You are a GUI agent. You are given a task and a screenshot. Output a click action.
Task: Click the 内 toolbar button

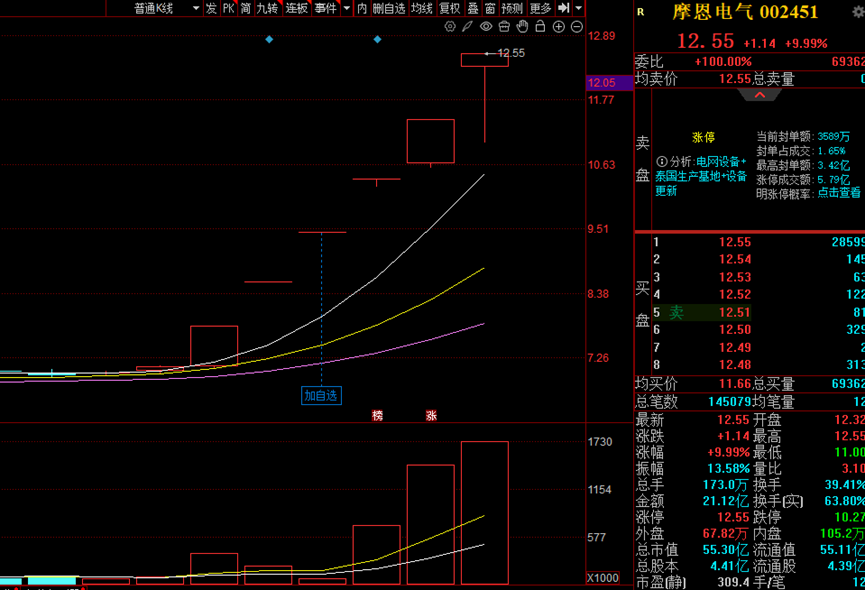tap(362, 8)
